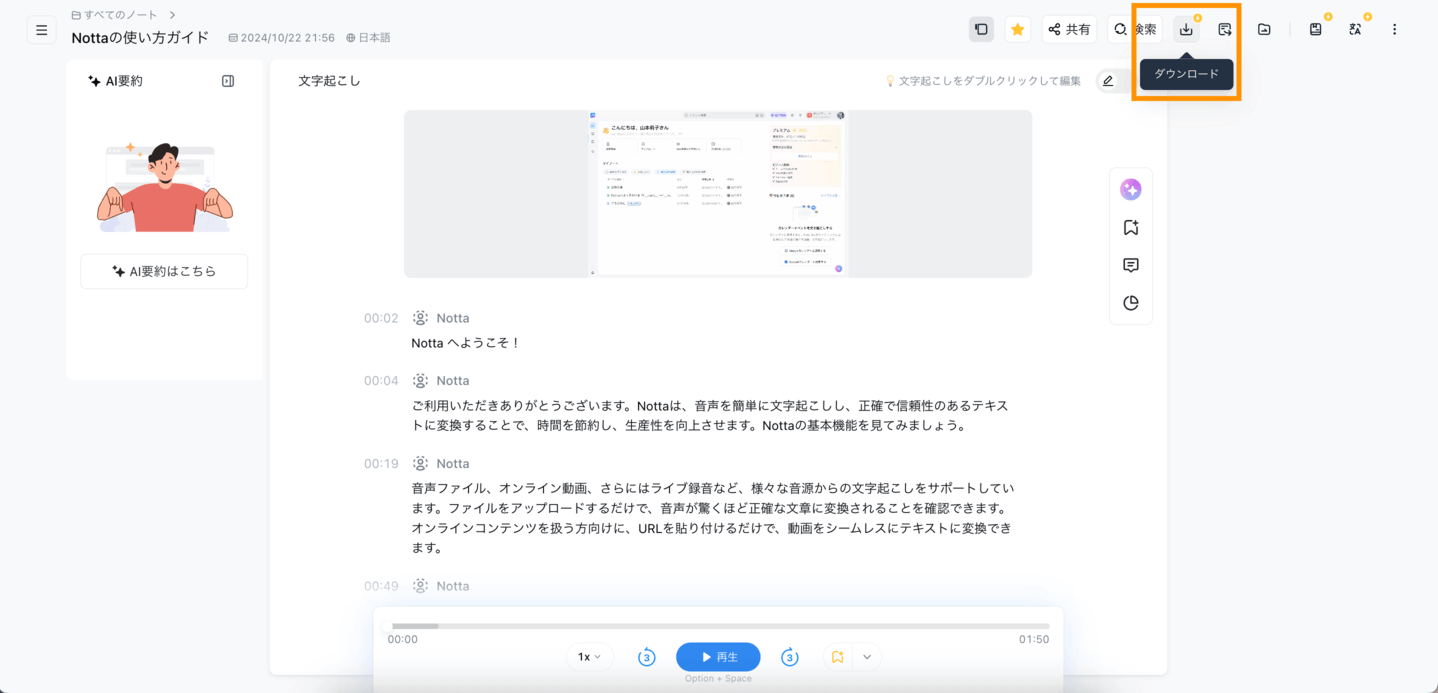Screen dimensions: 1438x693
Task: Expand the bookmark options chevron
Action: [x=867, y=657]
